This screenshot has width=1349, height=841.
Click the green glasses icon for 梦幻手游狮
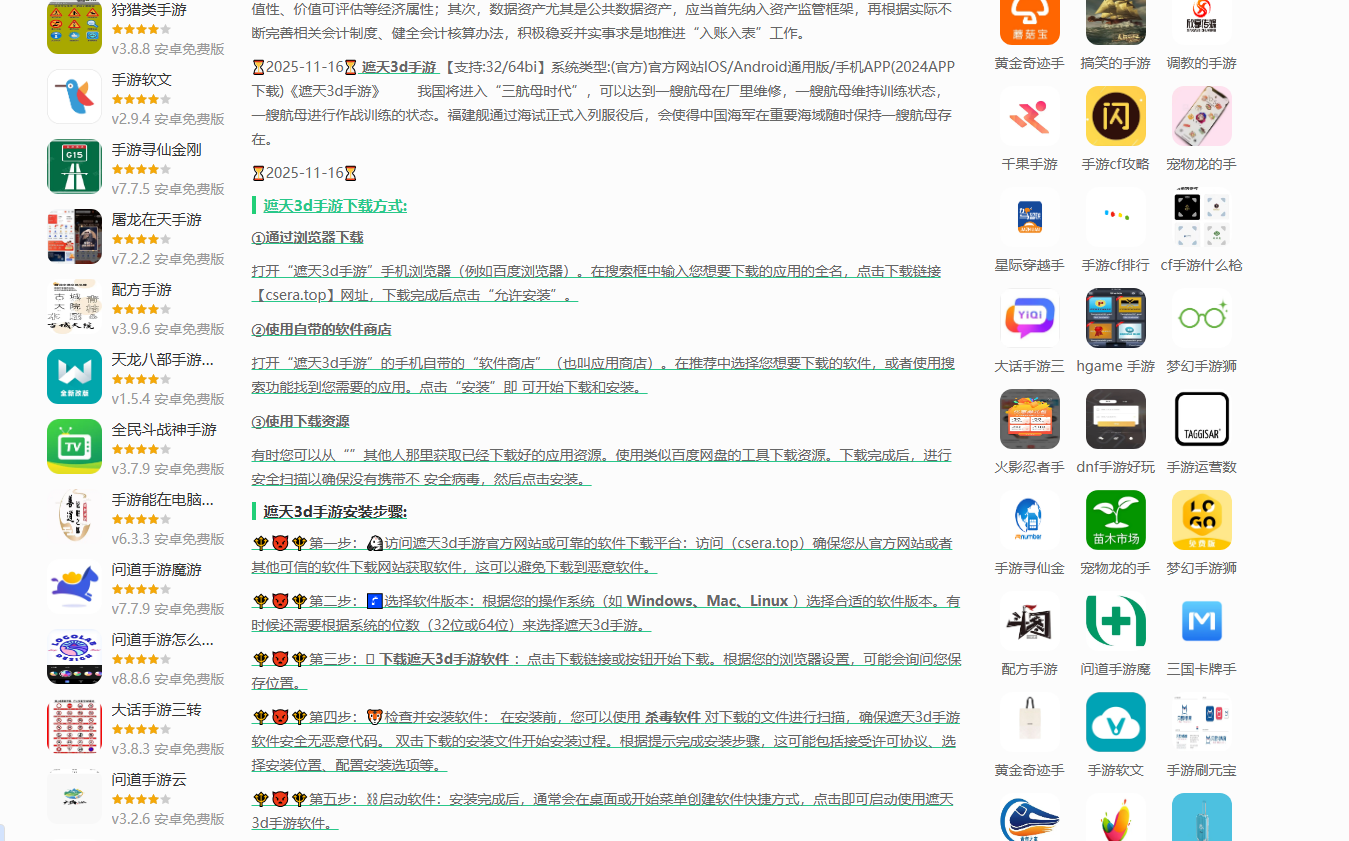coord(1201,318)
